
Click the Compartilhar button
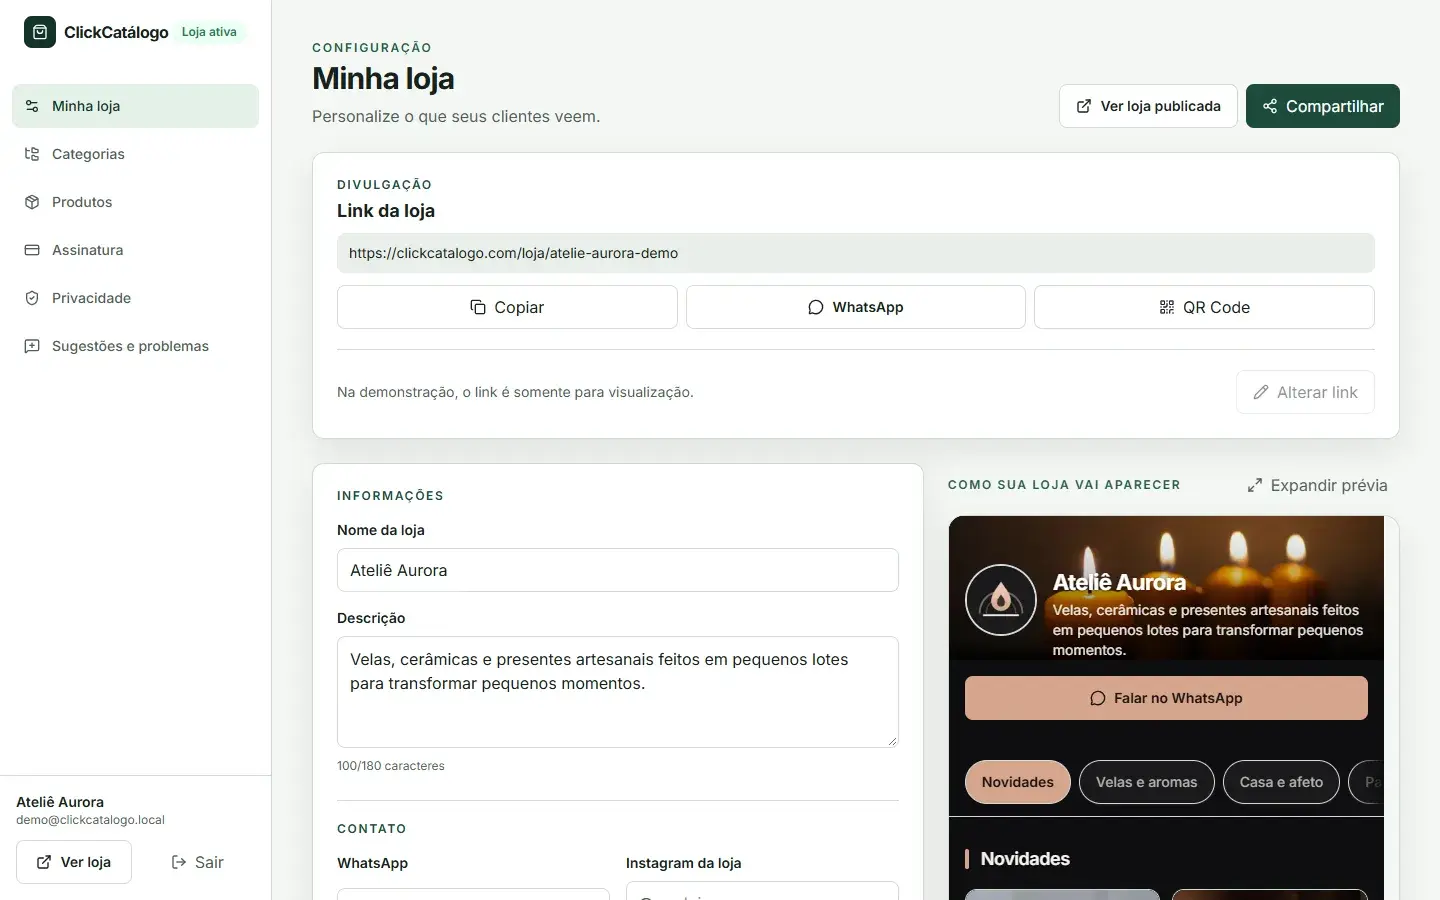(x=1323, y=106)
